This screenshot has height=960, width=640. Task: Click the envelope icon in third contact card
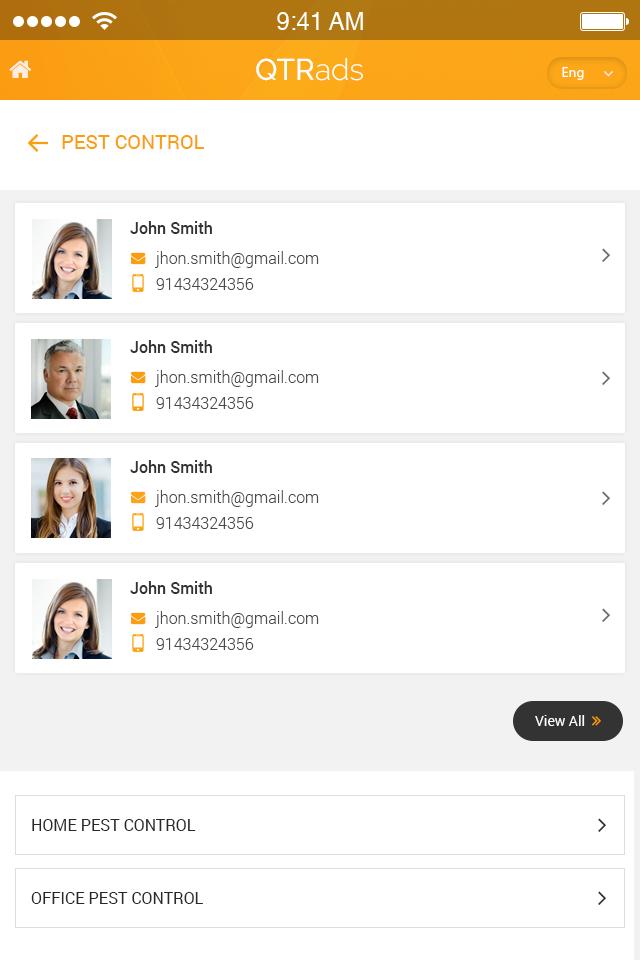138,498
